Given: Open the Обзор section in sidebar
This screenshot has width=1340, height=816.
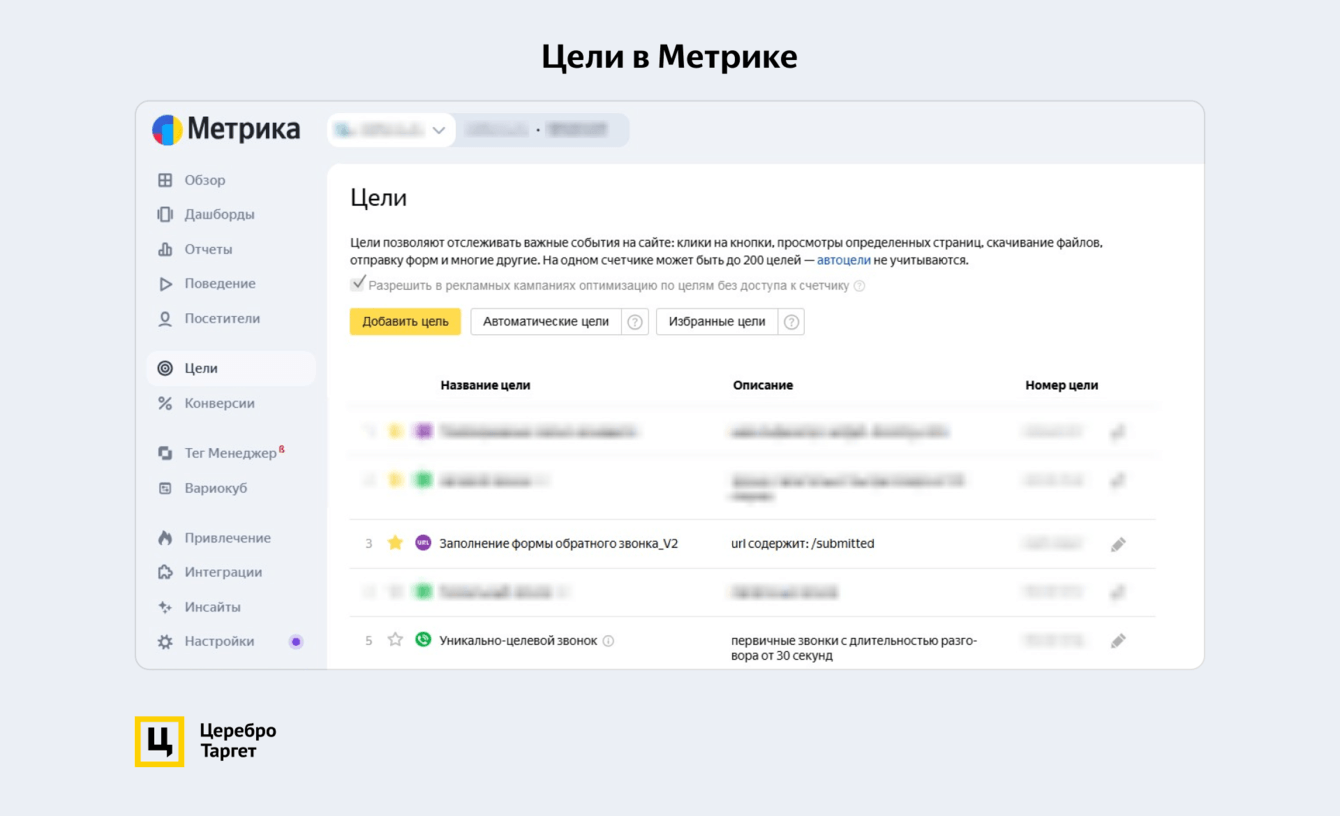Looking at the screenshot, I should pyautogui.click(x=204, y=180).
